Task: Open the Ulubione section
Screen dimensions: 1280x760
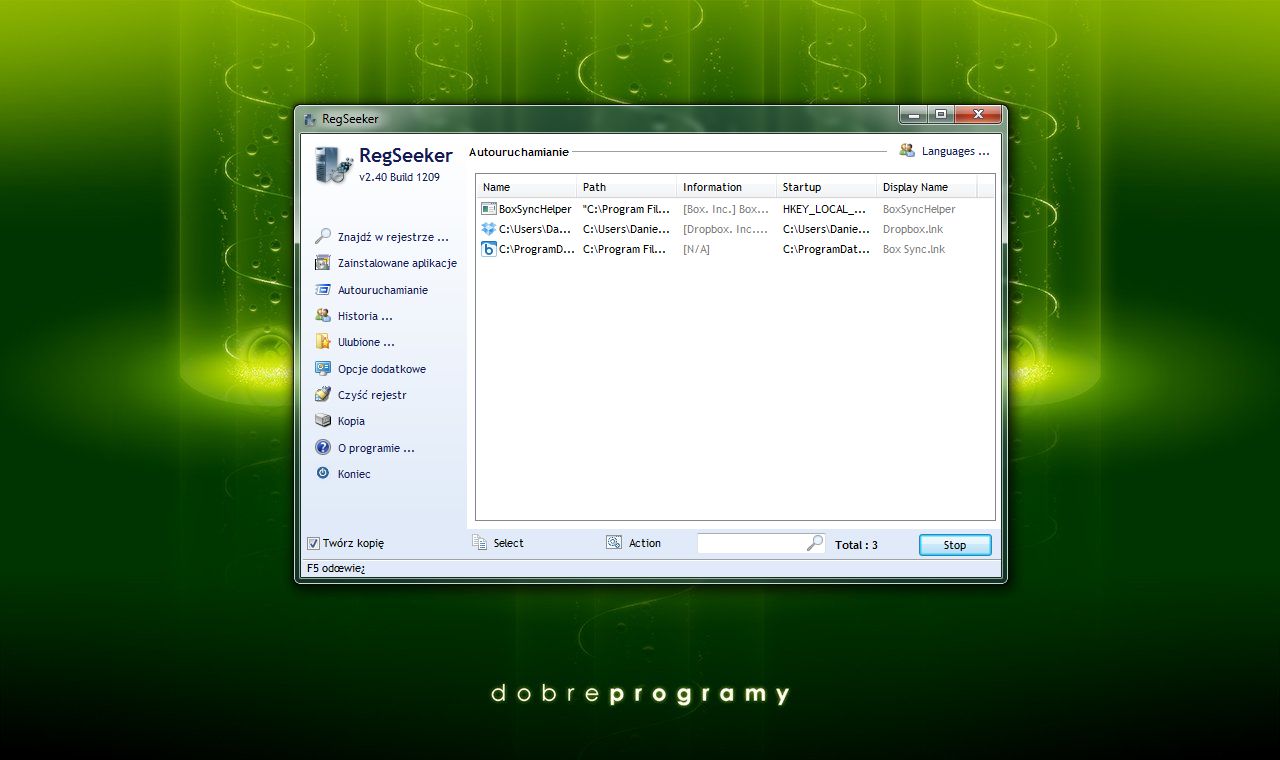Action: pyautogui.click(x=366, y=342)
